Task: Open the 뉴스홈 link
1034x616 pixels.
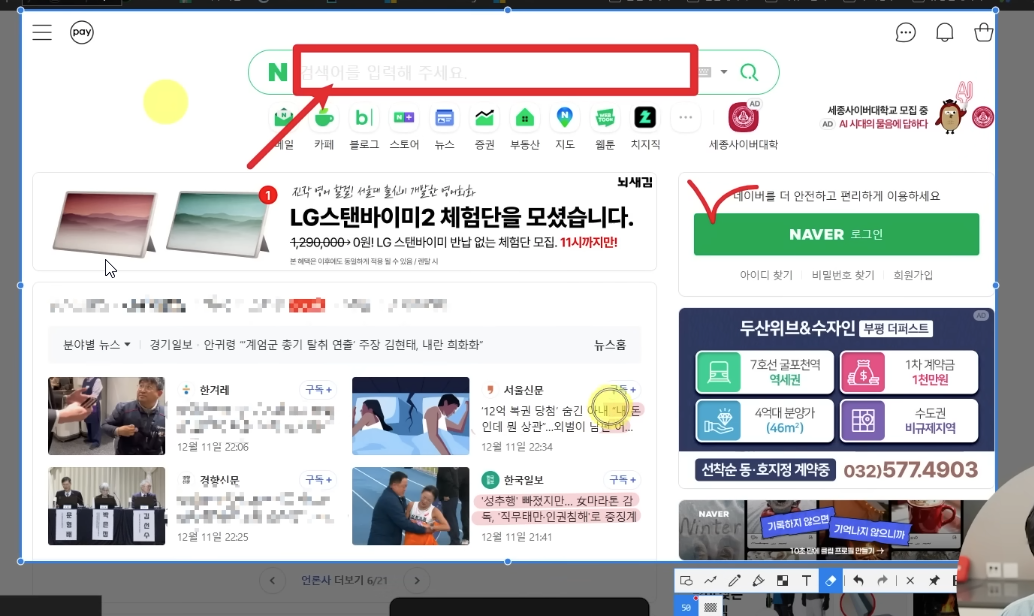Action: tap(609, 344)
